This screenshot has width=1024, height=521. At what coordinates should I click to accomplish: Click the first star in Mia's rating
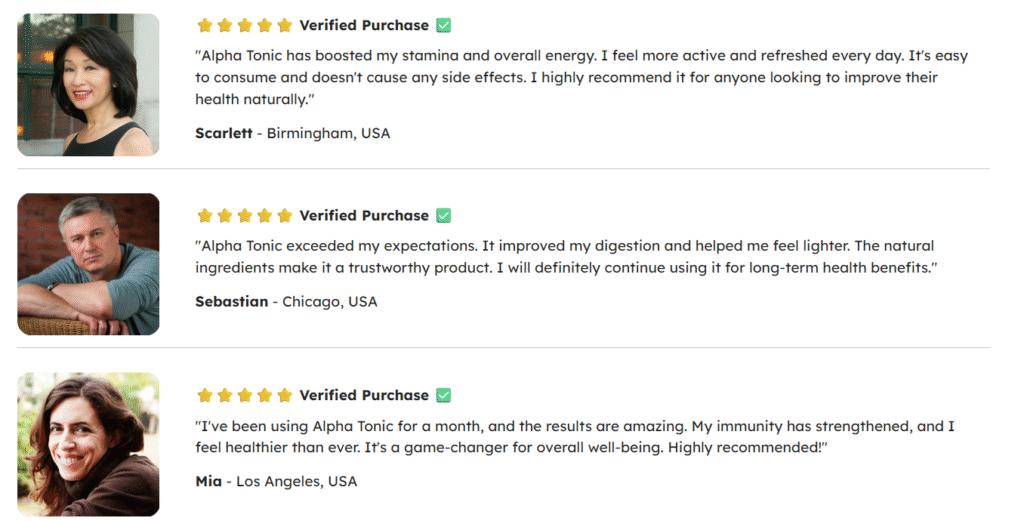point(205,395)
